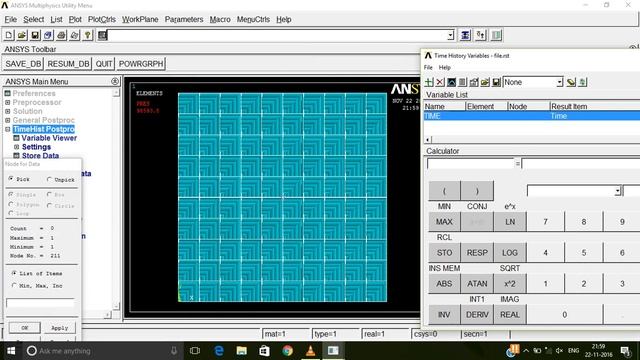This screenshot has width=640, height=360.
Task: Open the command input dropdown arrow
Action: click(x=450, y=36)
